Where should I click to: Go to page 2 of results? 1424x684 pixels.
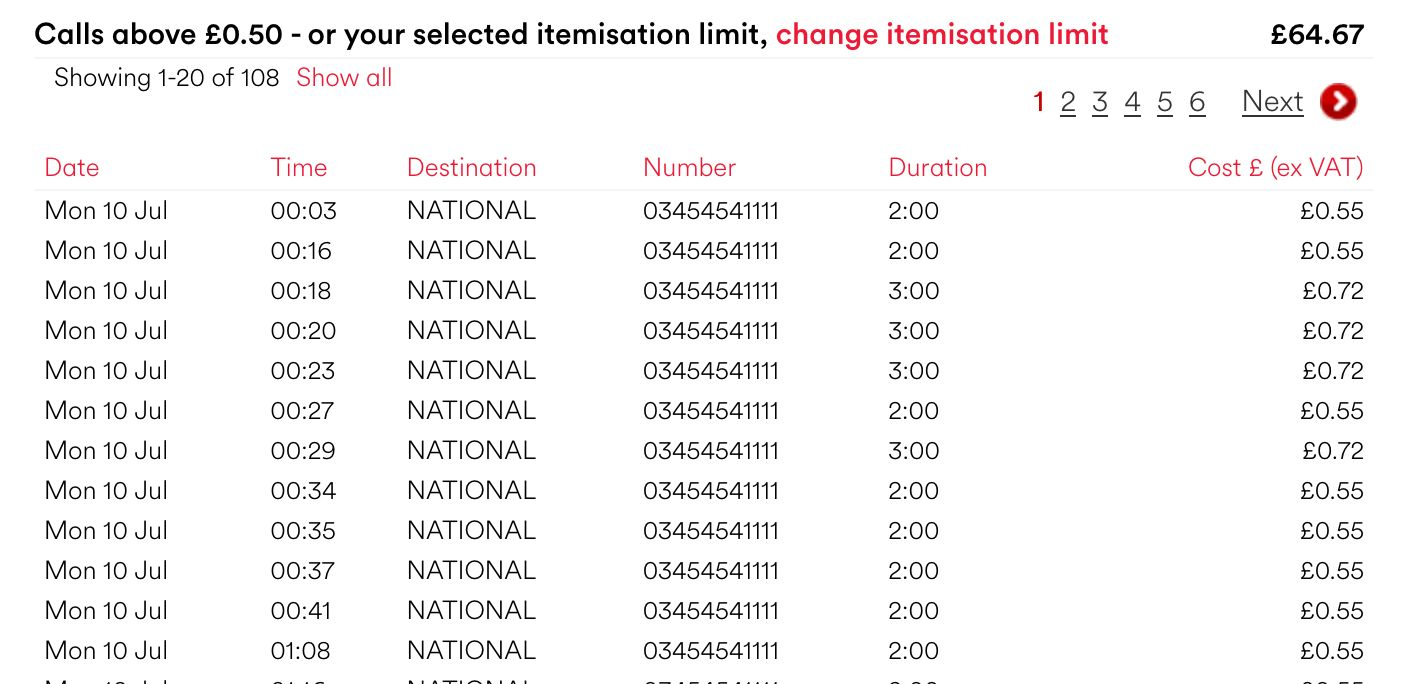[x=1068, y=102]
